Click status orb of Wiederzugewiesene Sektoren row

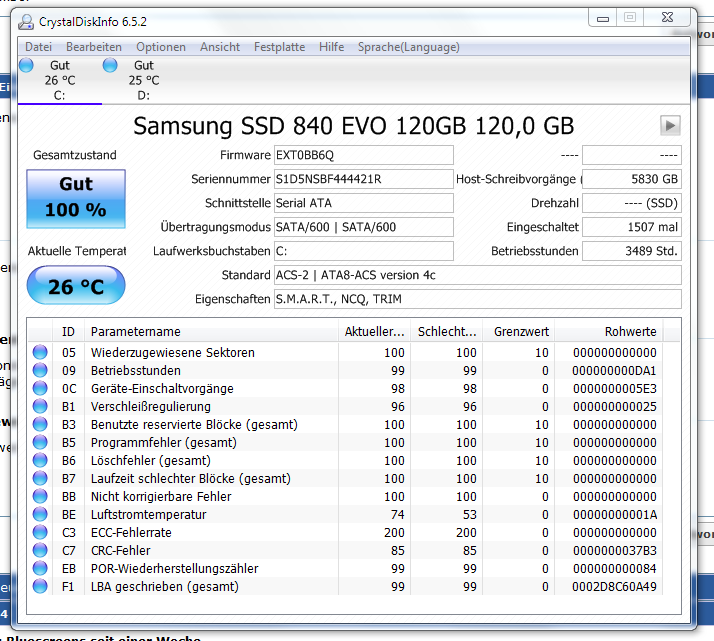coord(40,352)
